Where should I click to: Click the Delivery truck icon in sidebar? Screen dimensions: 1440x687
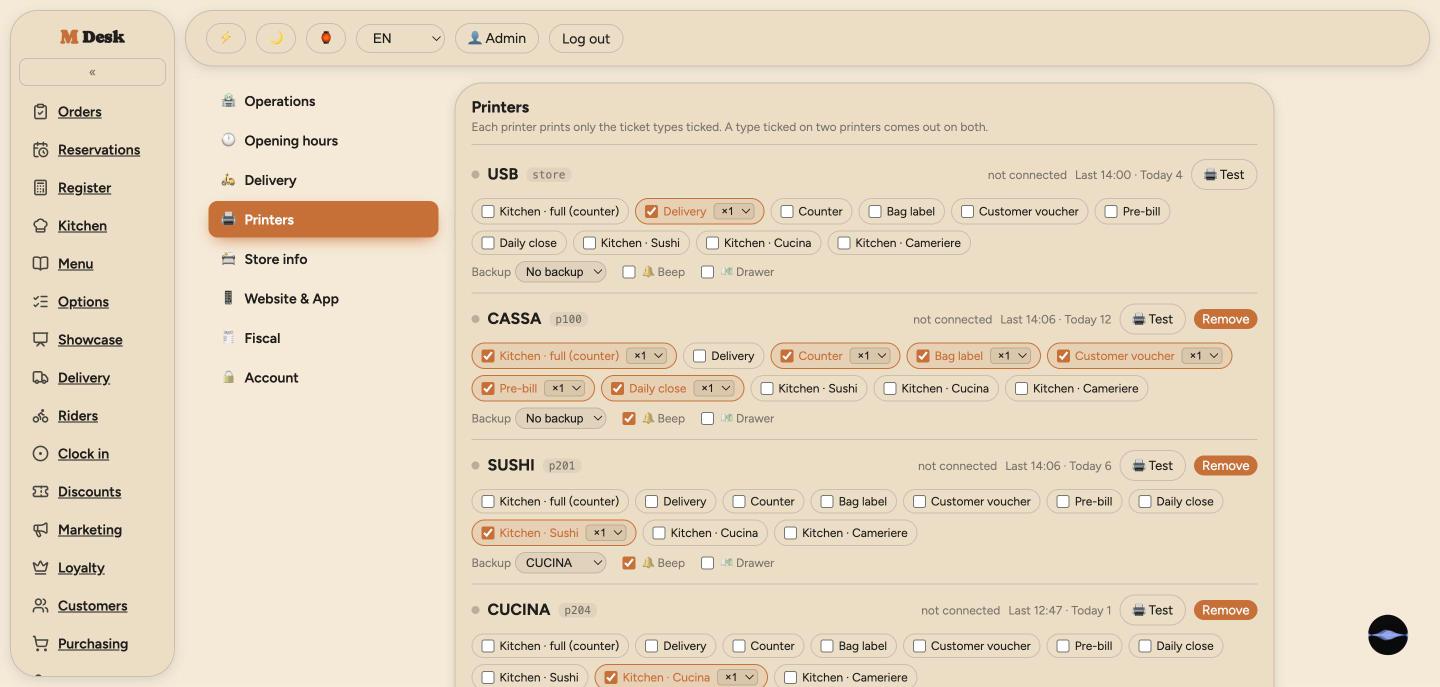tap(40, 378)
